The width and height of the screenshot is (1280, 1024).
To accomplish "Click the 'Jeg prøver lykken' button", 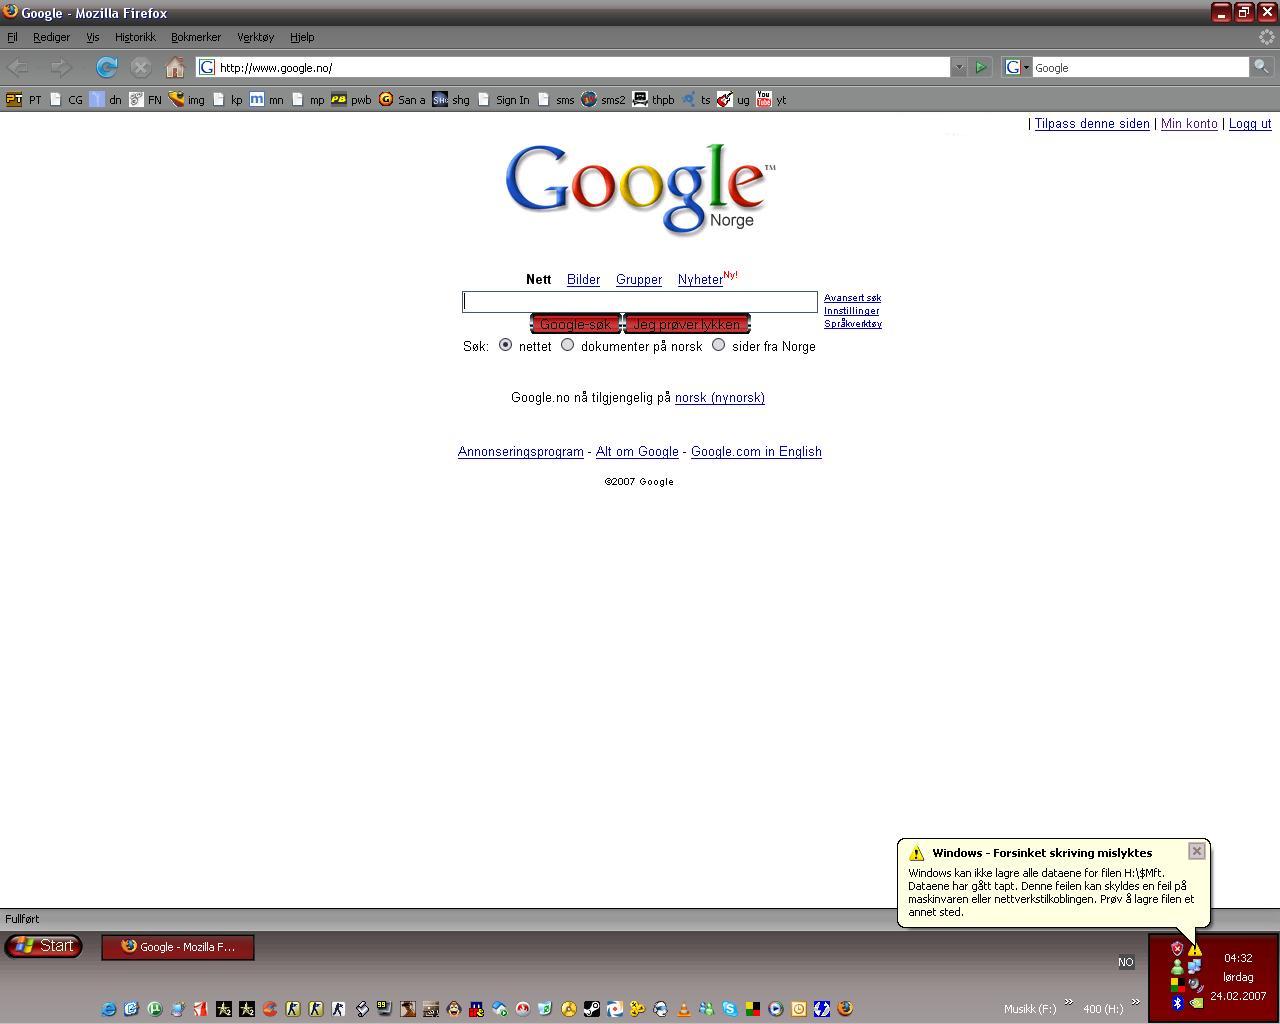I will [x=687, y=324].
